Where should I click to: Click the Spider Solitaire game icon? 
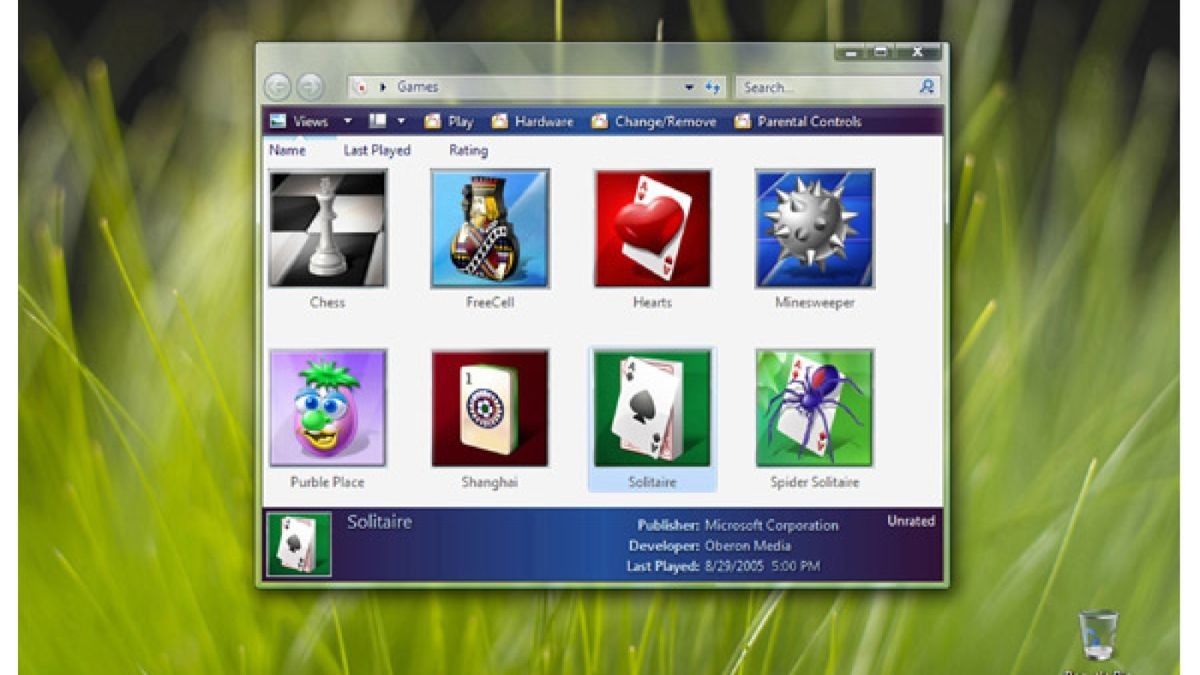point(814,408)
